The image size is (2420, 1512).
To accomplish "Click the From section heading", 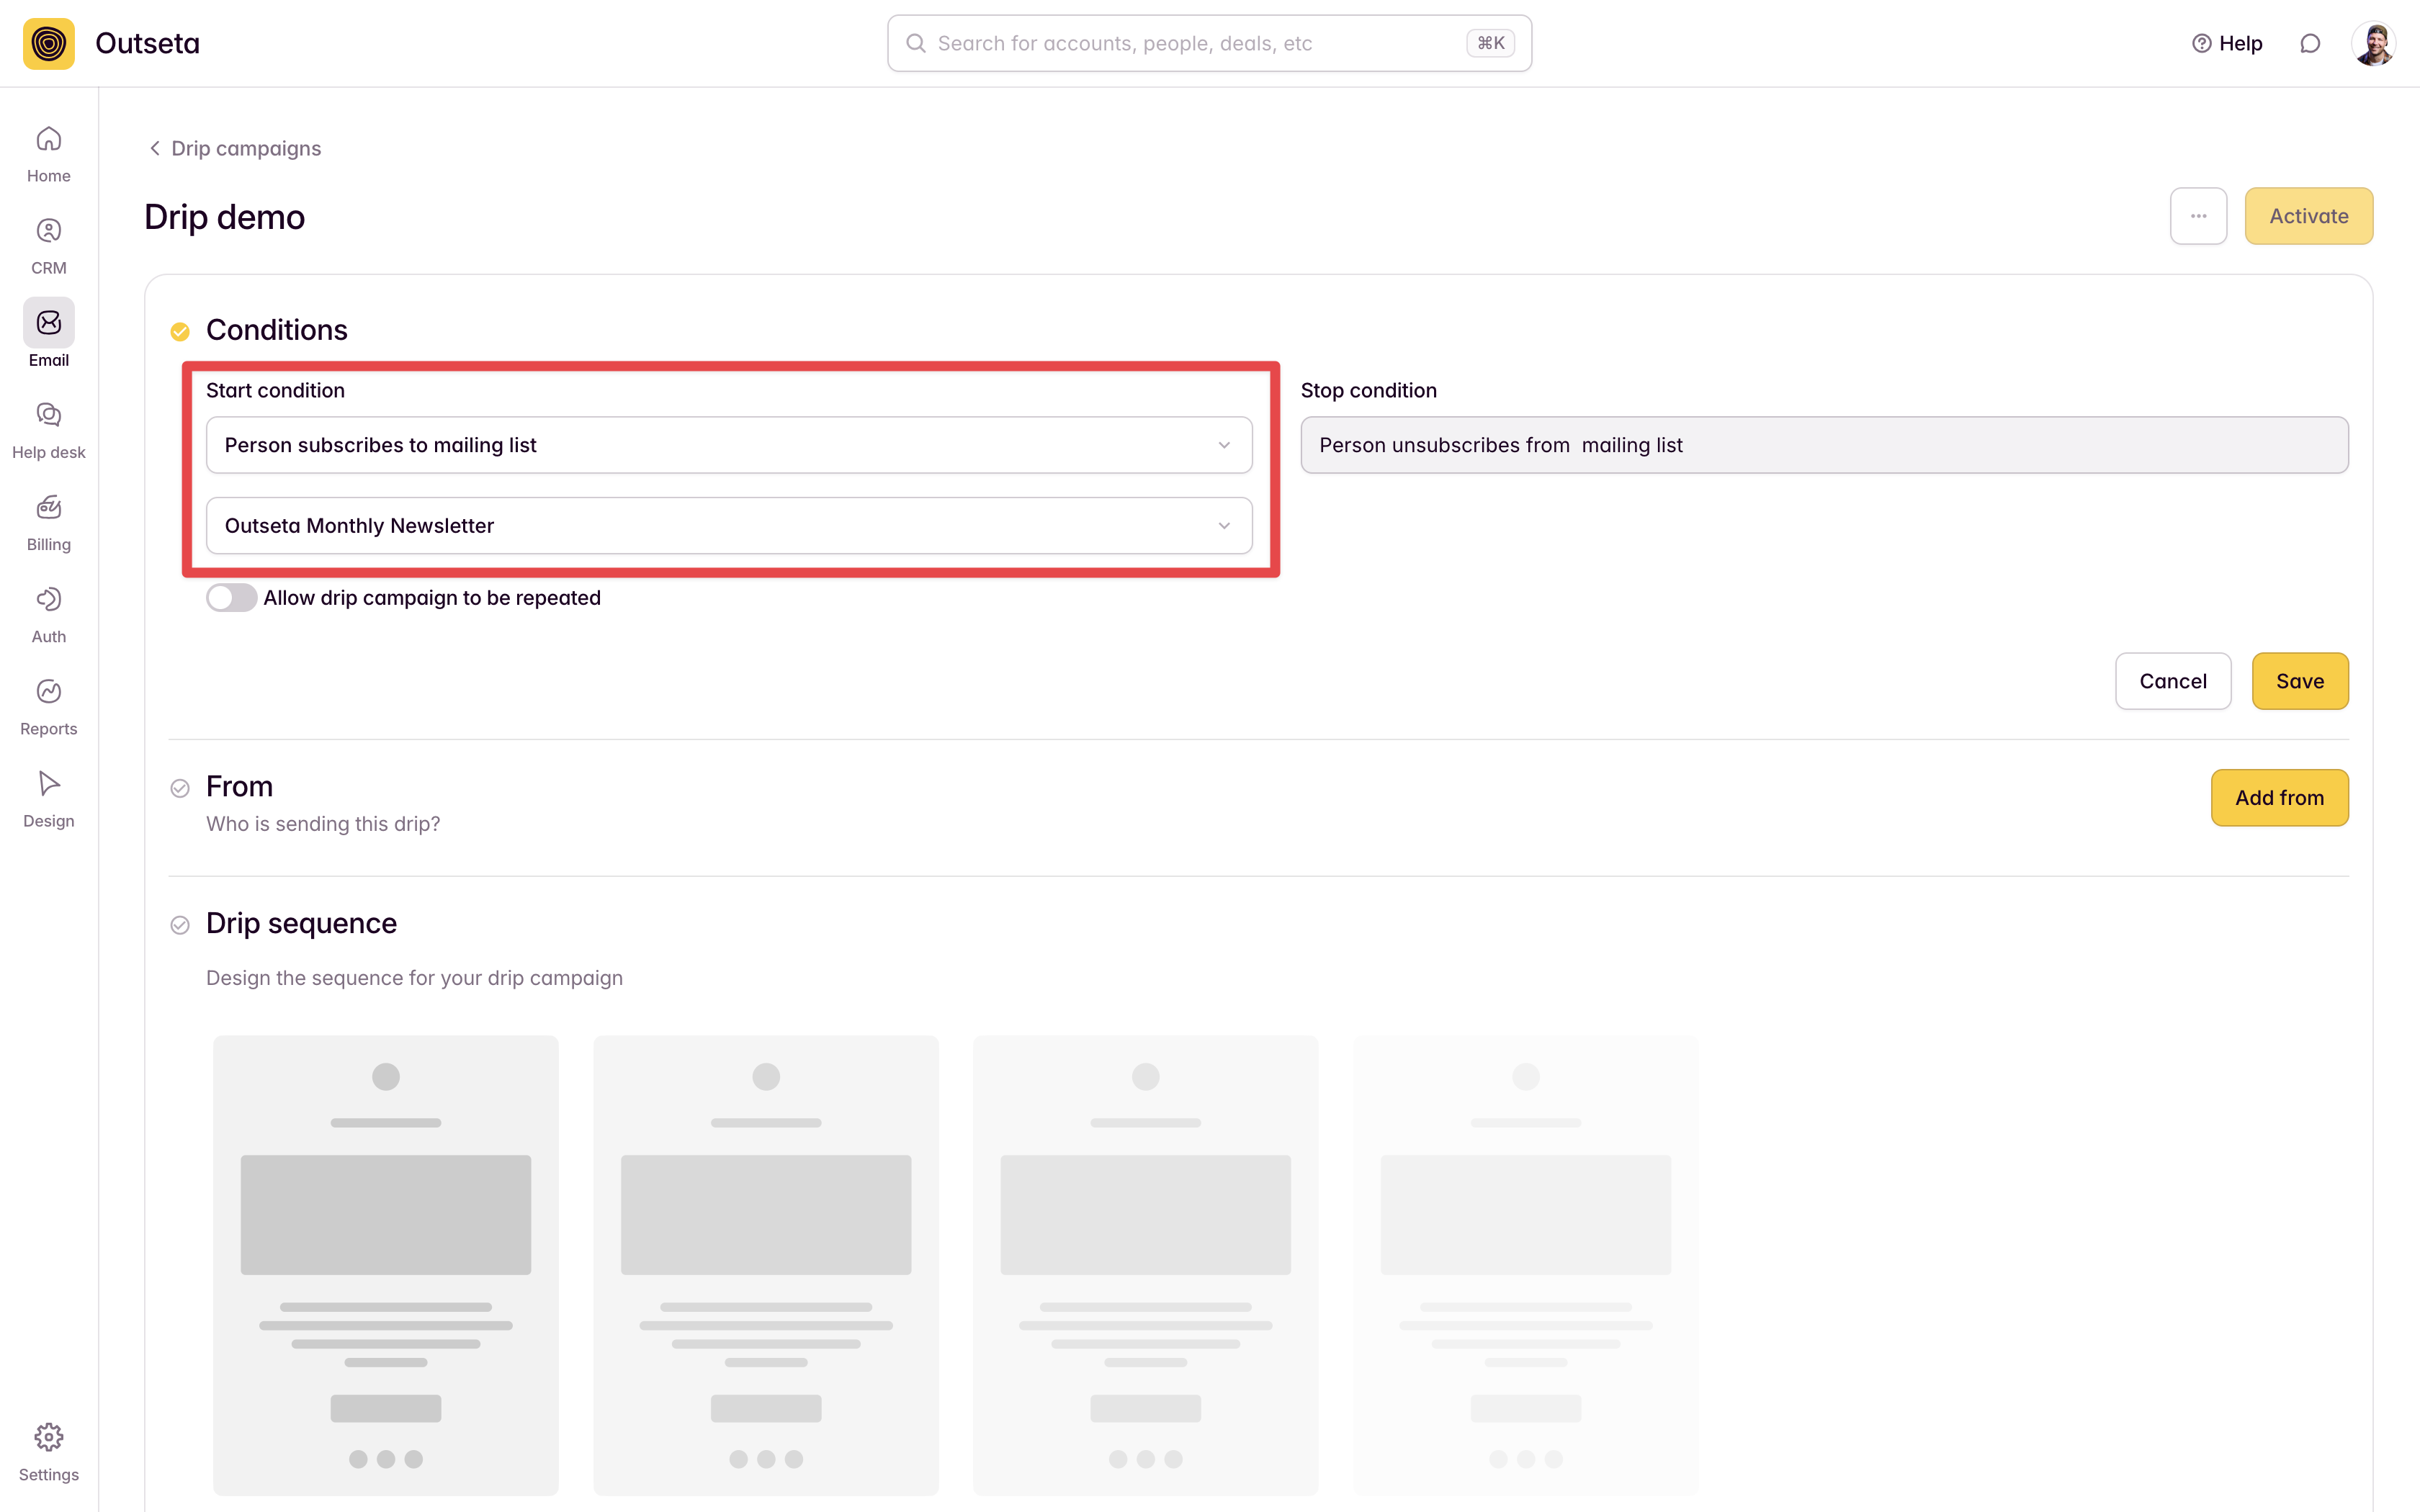I will (x=240, y=786).
